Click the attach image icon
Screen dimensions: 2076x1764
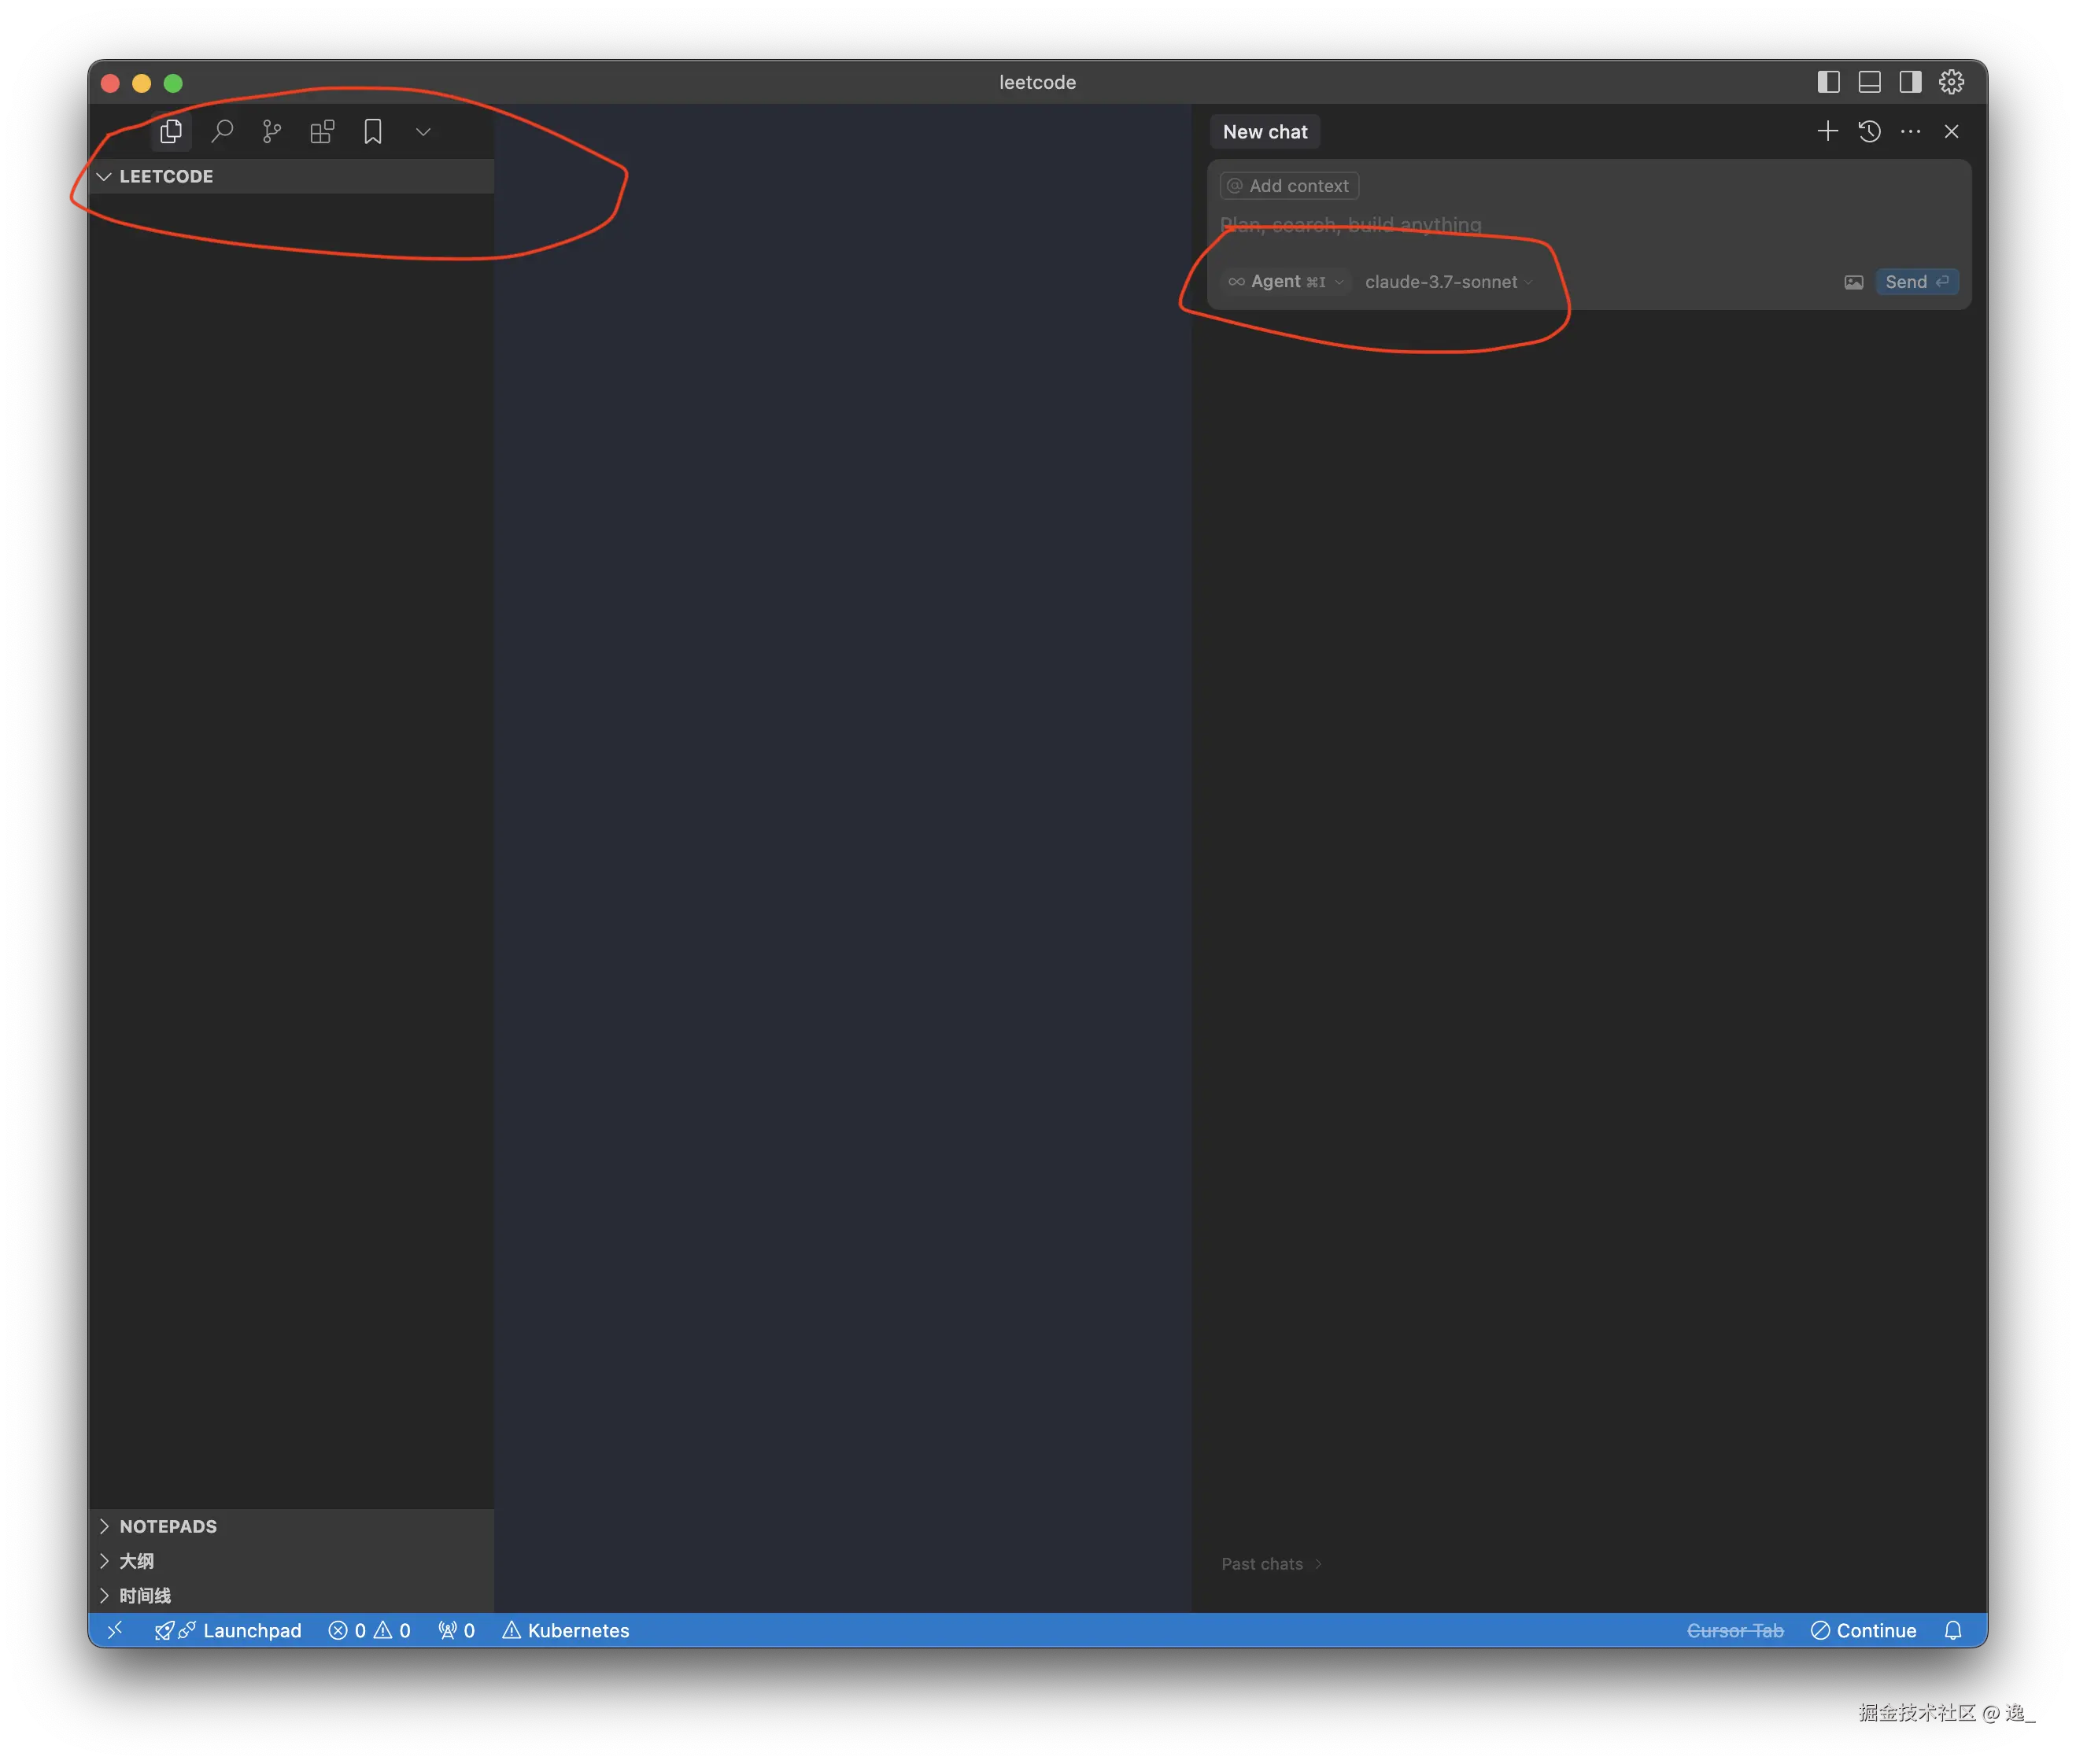point(1853,282)
